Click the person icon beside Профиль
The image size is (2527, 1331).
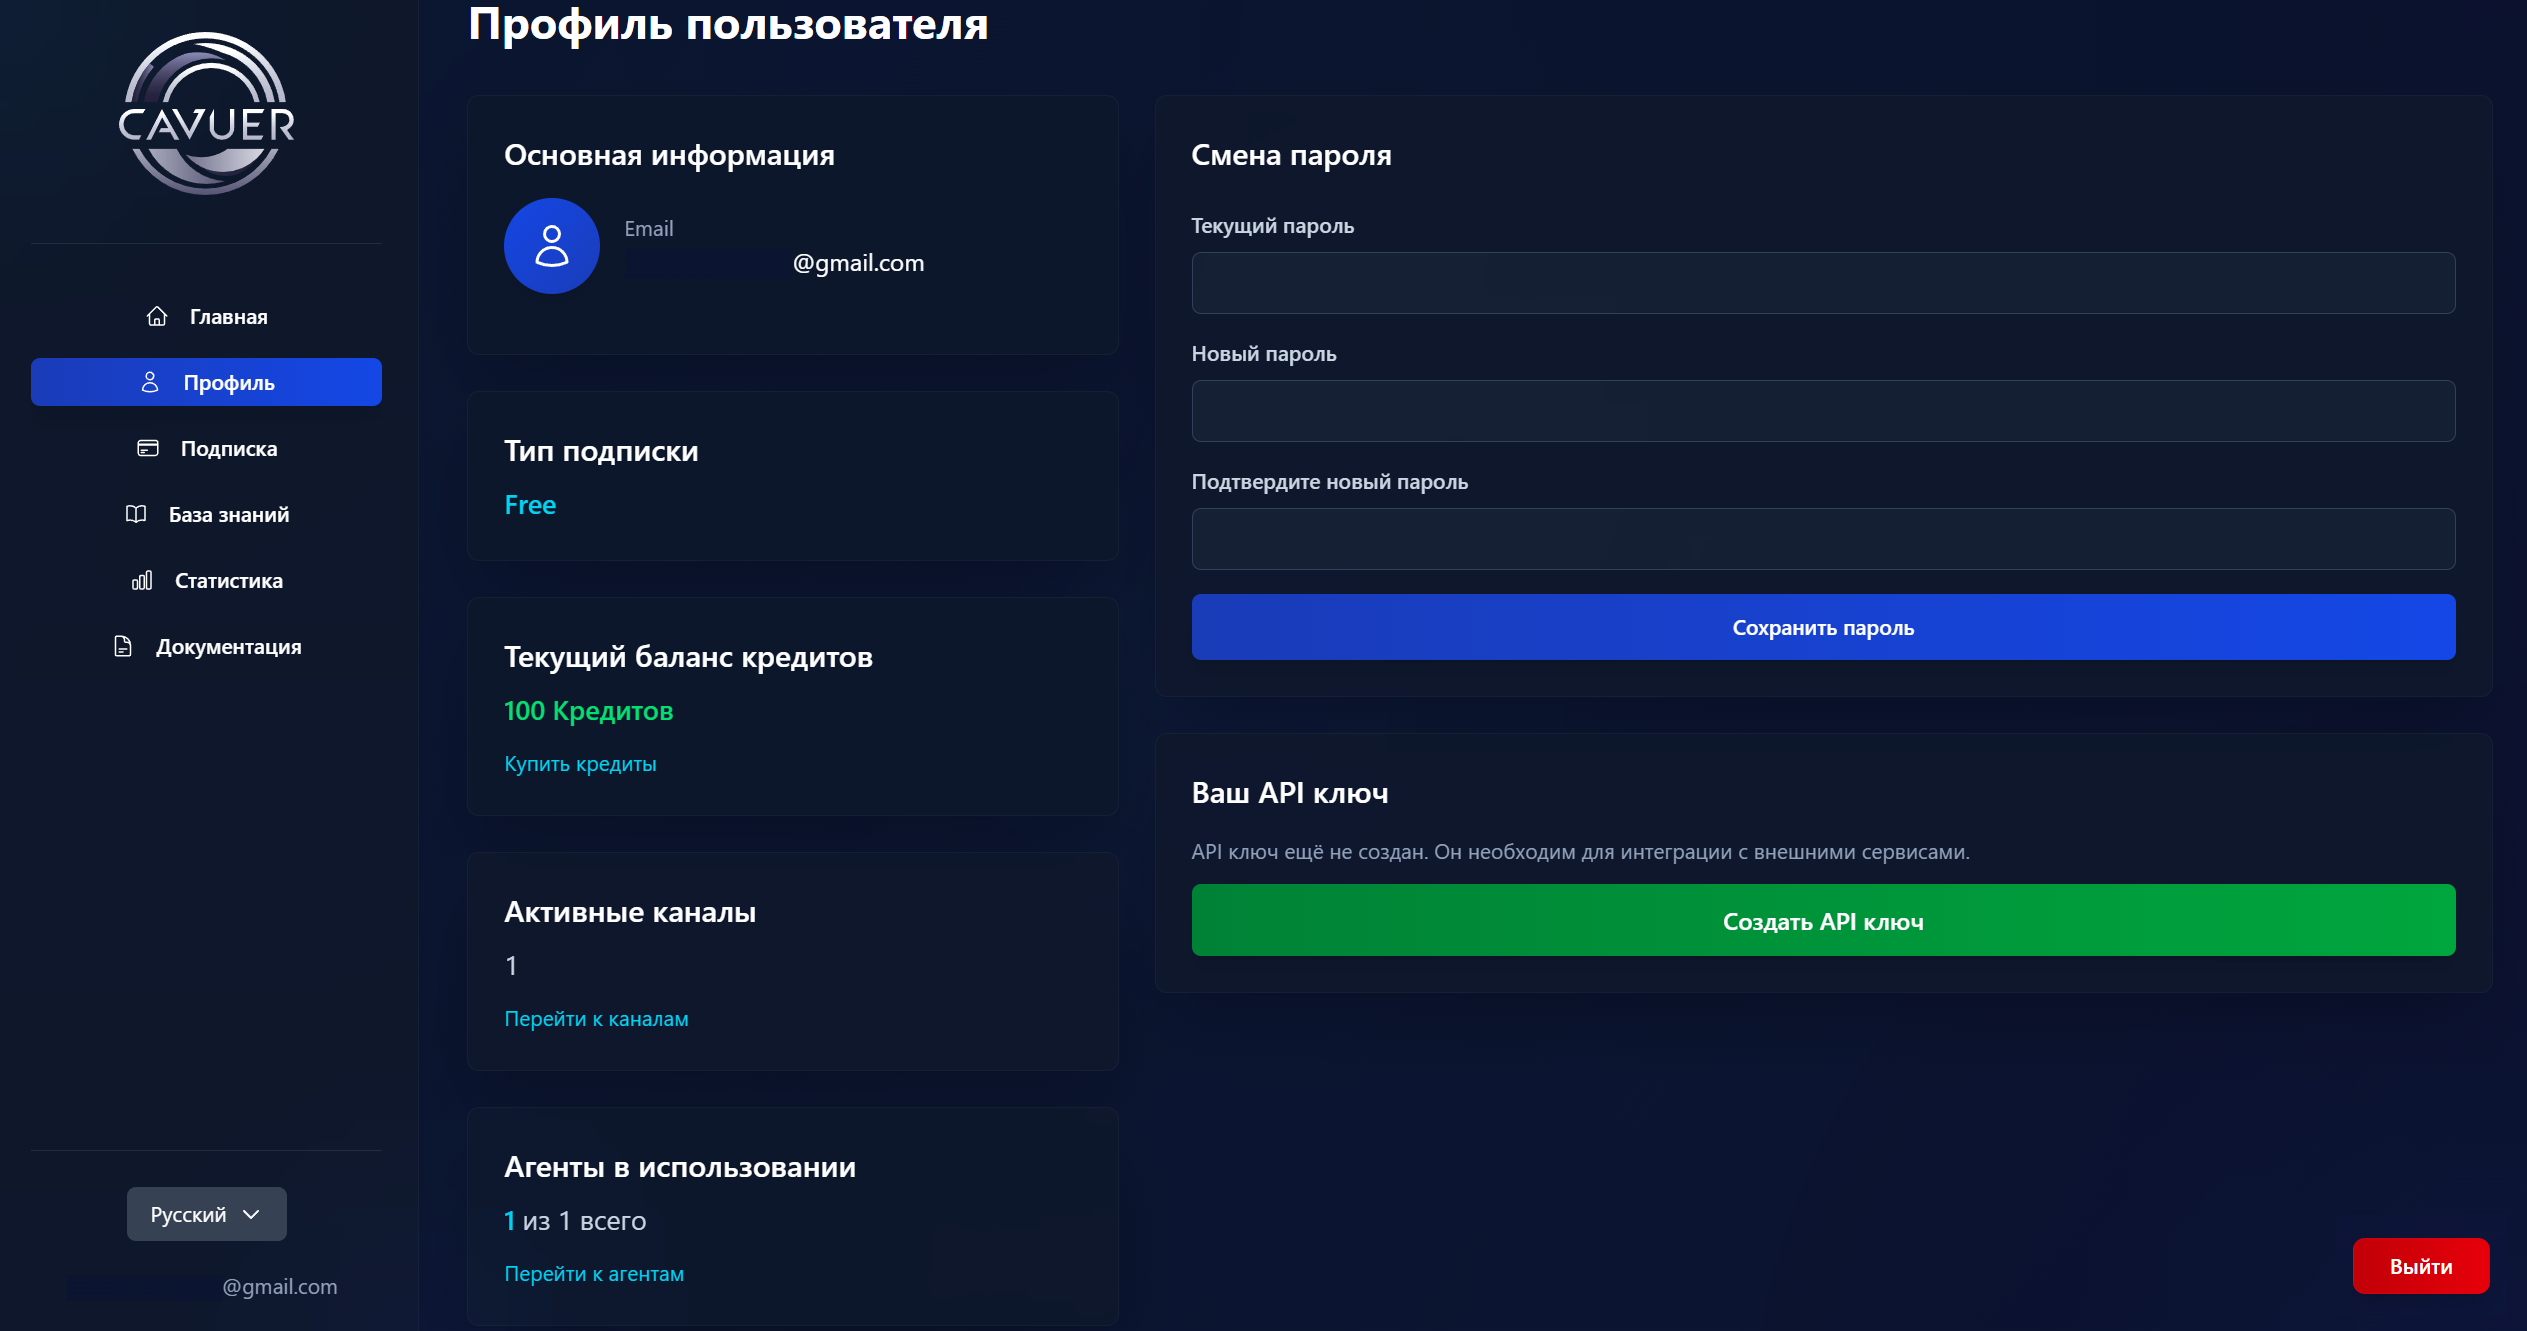click(x=150, y=382)
